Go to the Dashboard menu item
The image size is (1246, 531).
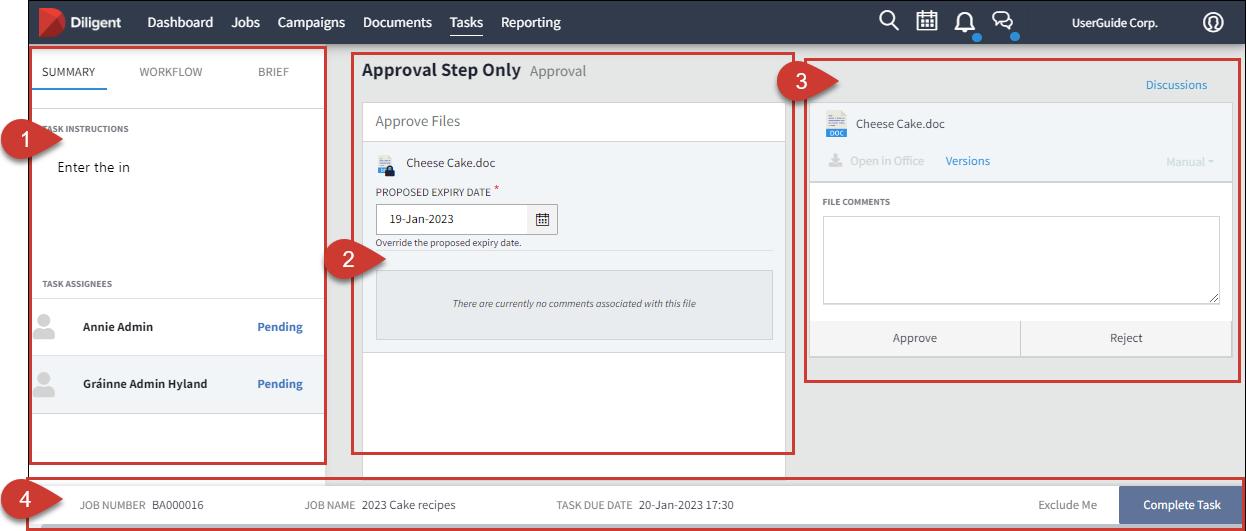(180, 22)
